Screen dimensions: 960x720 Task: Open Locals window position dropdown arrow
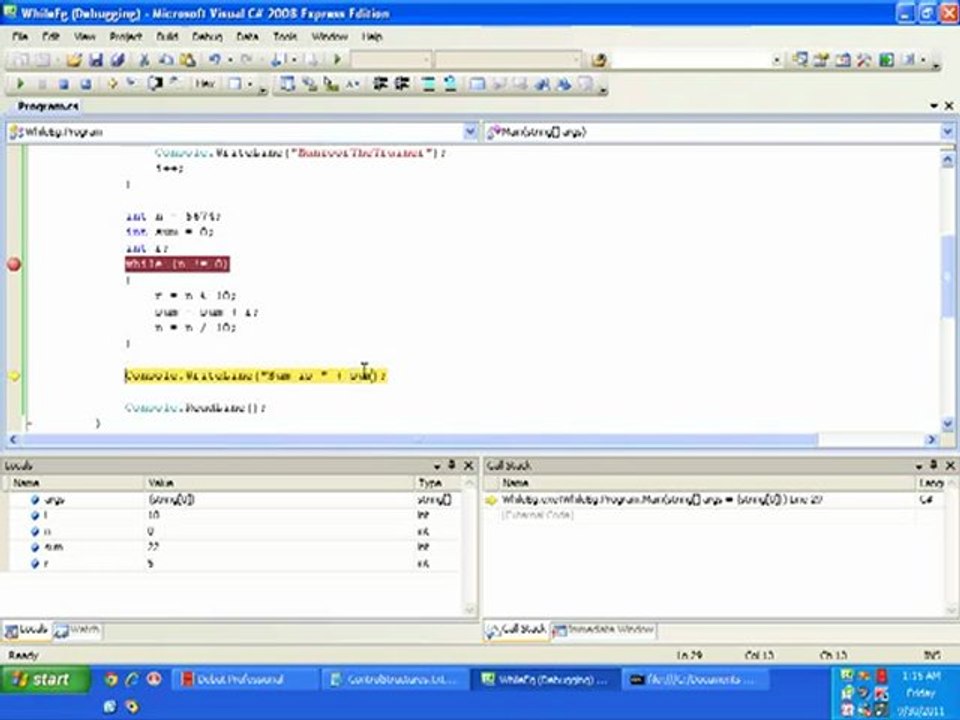coord(437,466)
